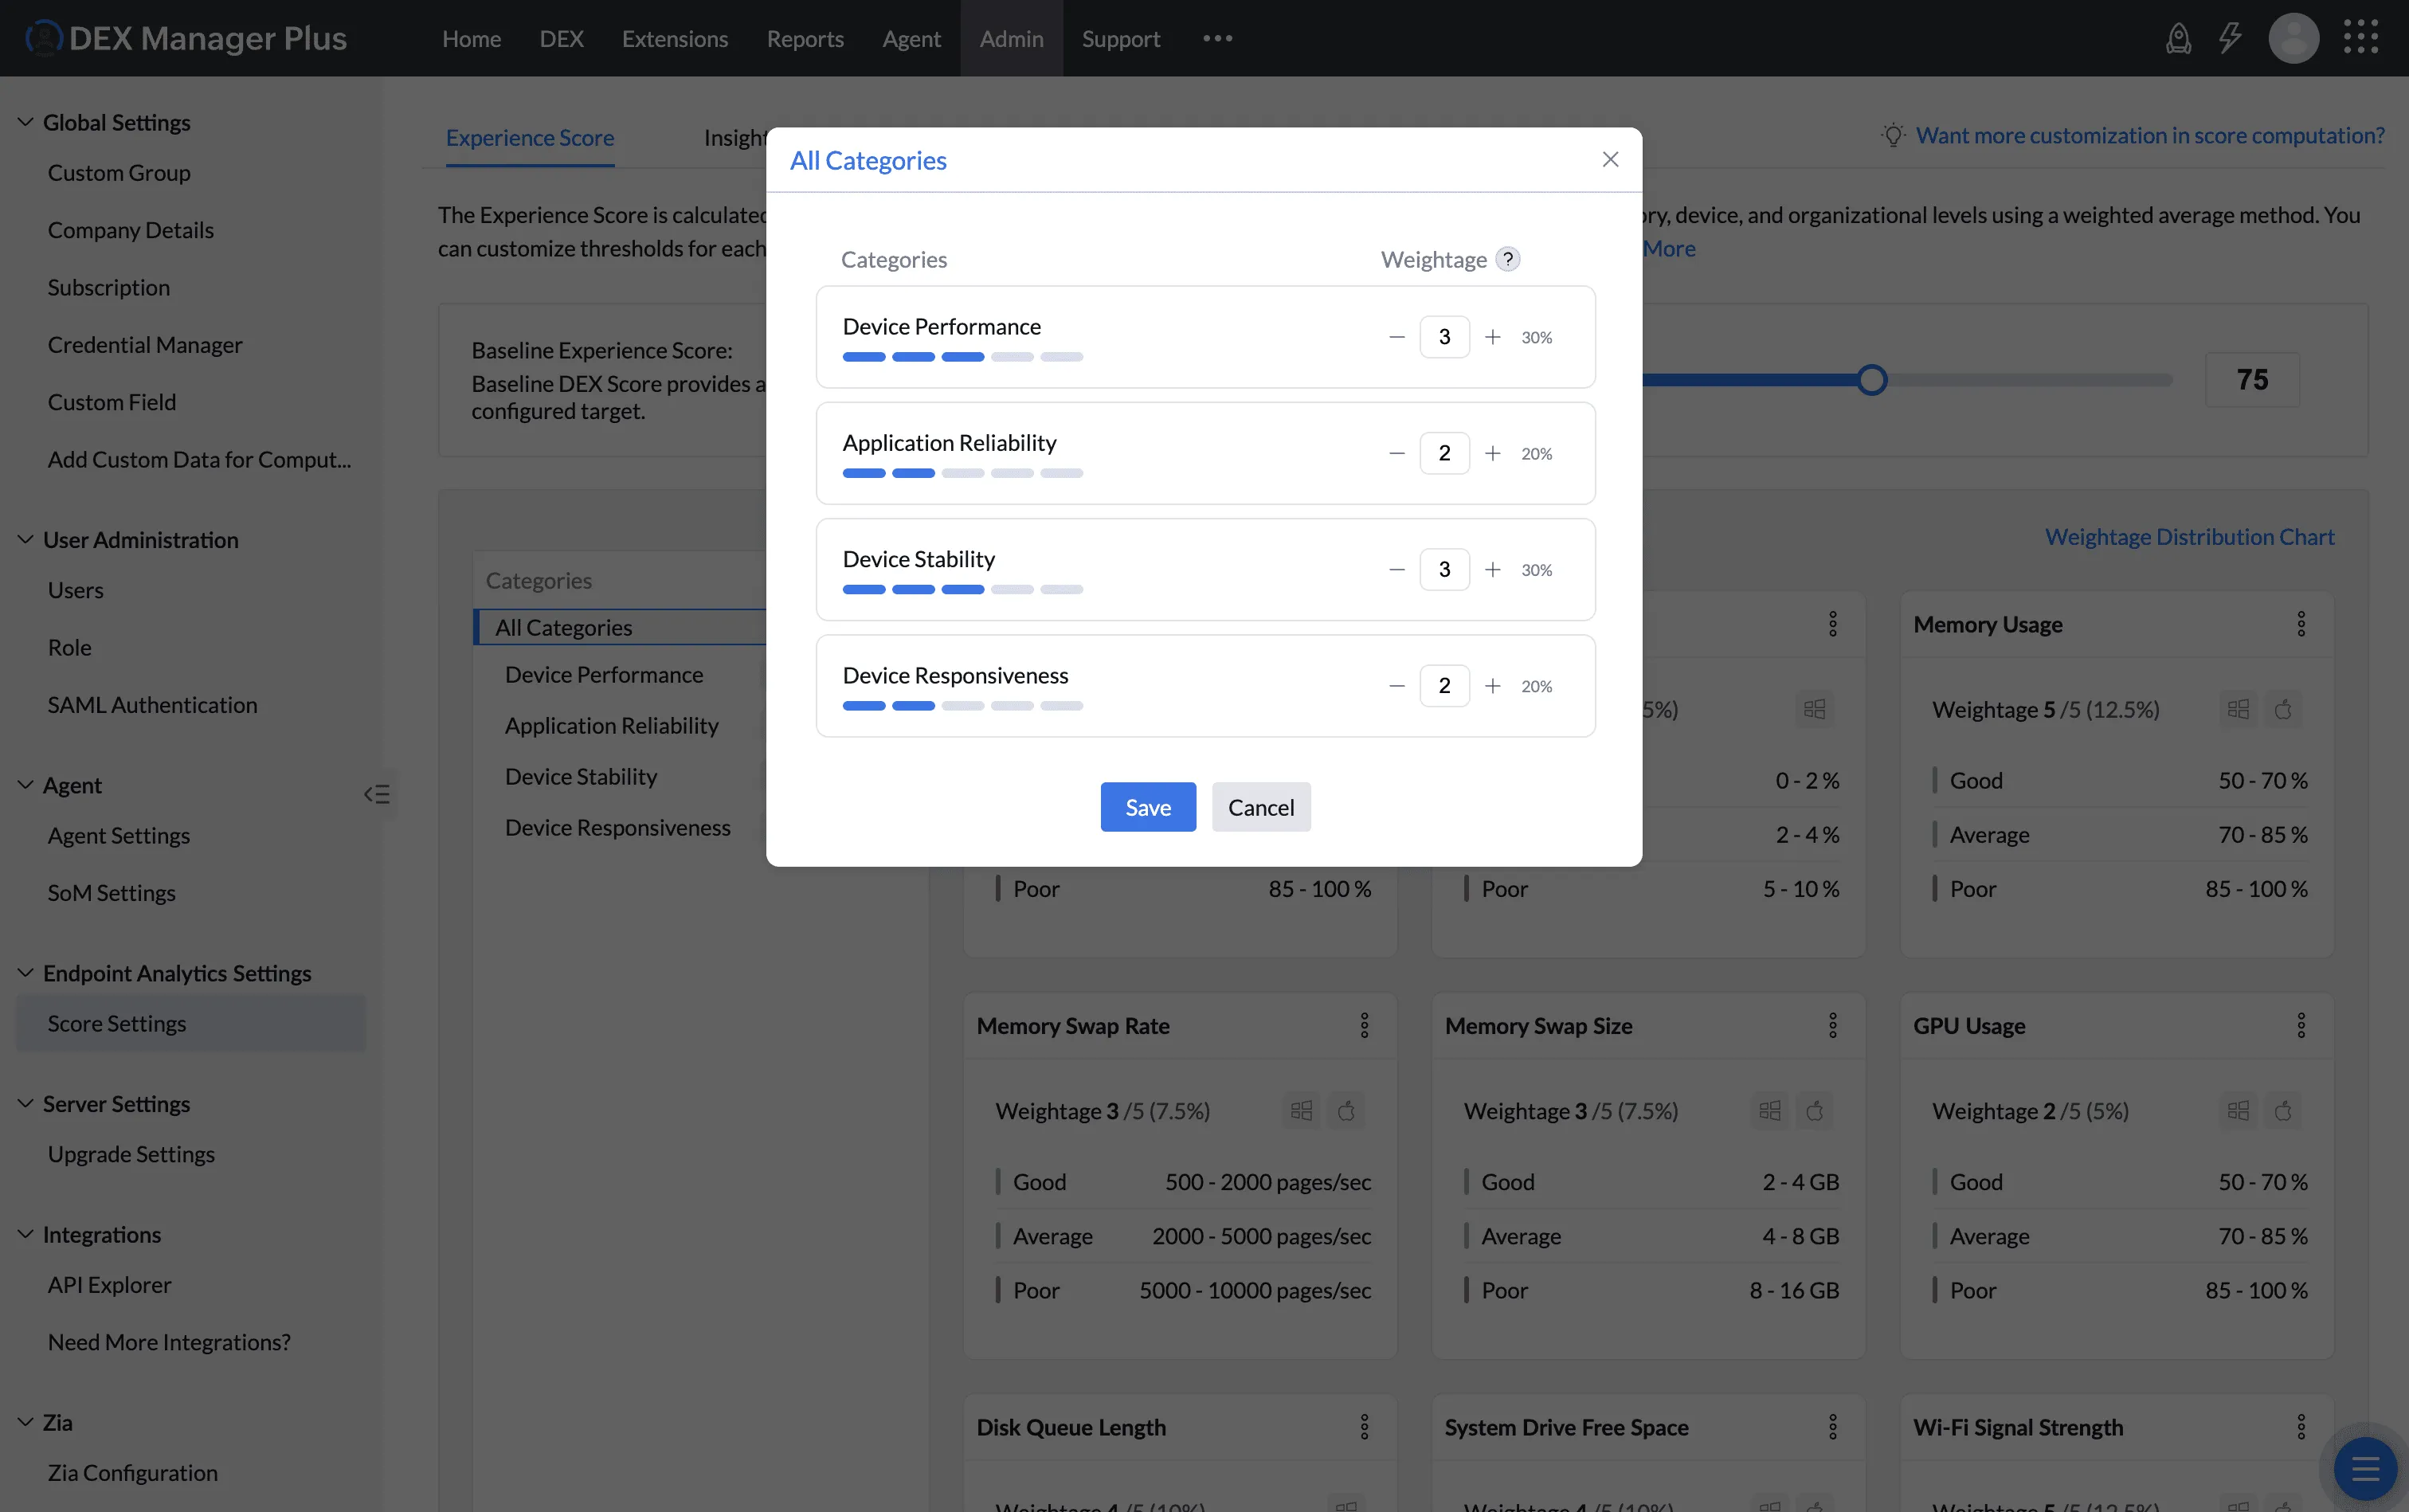
Task: Collapse the Agent section
Action: [x=26, y=785]
